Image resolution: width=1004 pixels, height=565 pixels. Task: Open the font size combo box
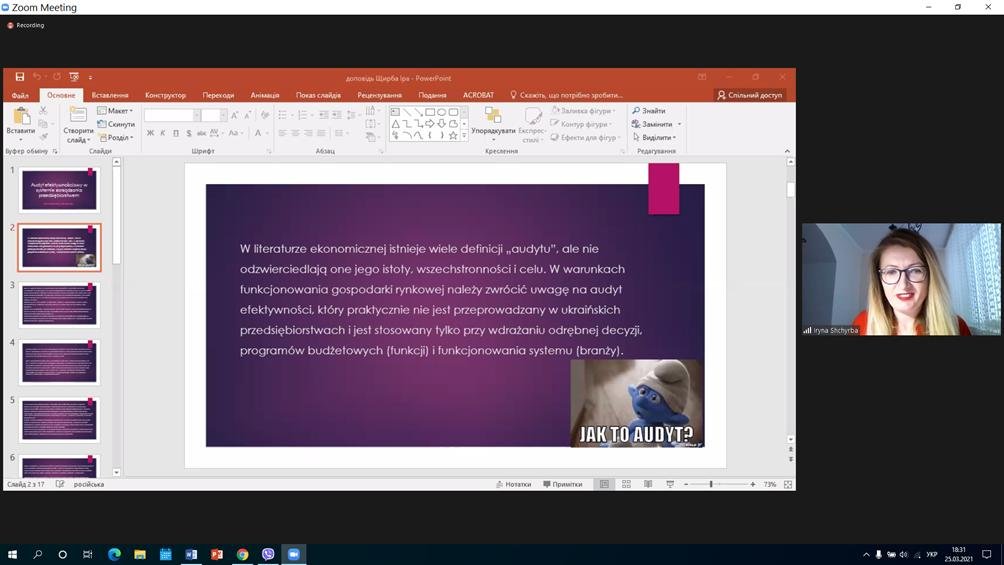pyautogui.click(x=214, y=115)
